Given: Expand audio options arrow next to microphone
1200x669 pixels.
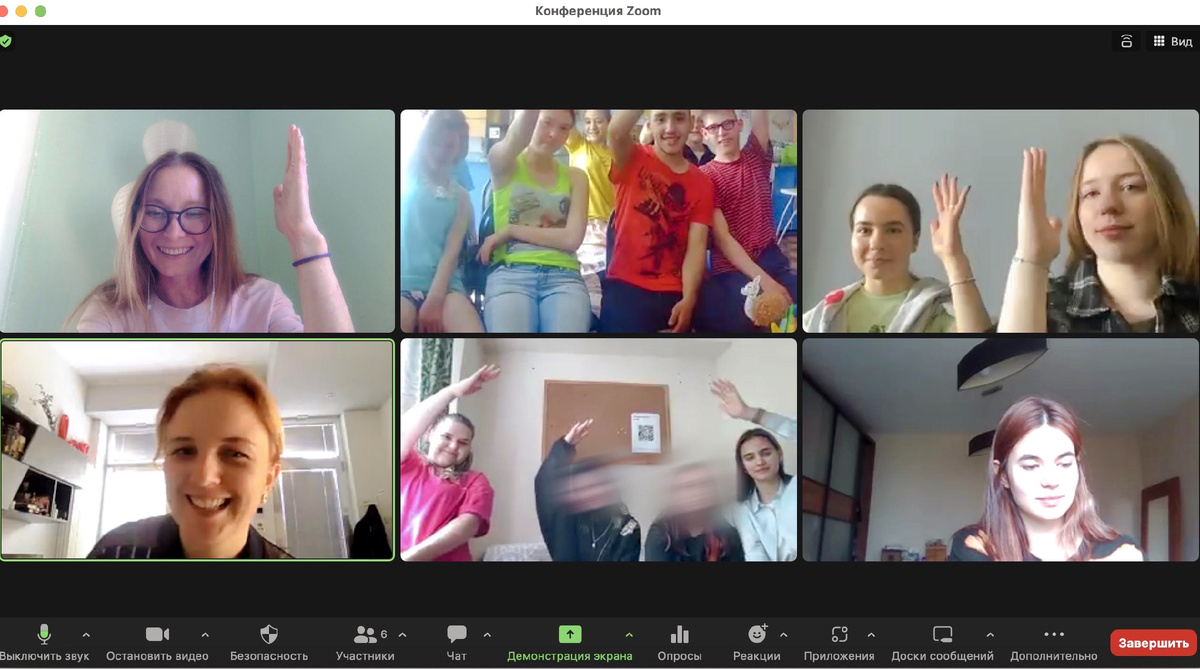Looking at the screenshot, I should pos(86,635).
